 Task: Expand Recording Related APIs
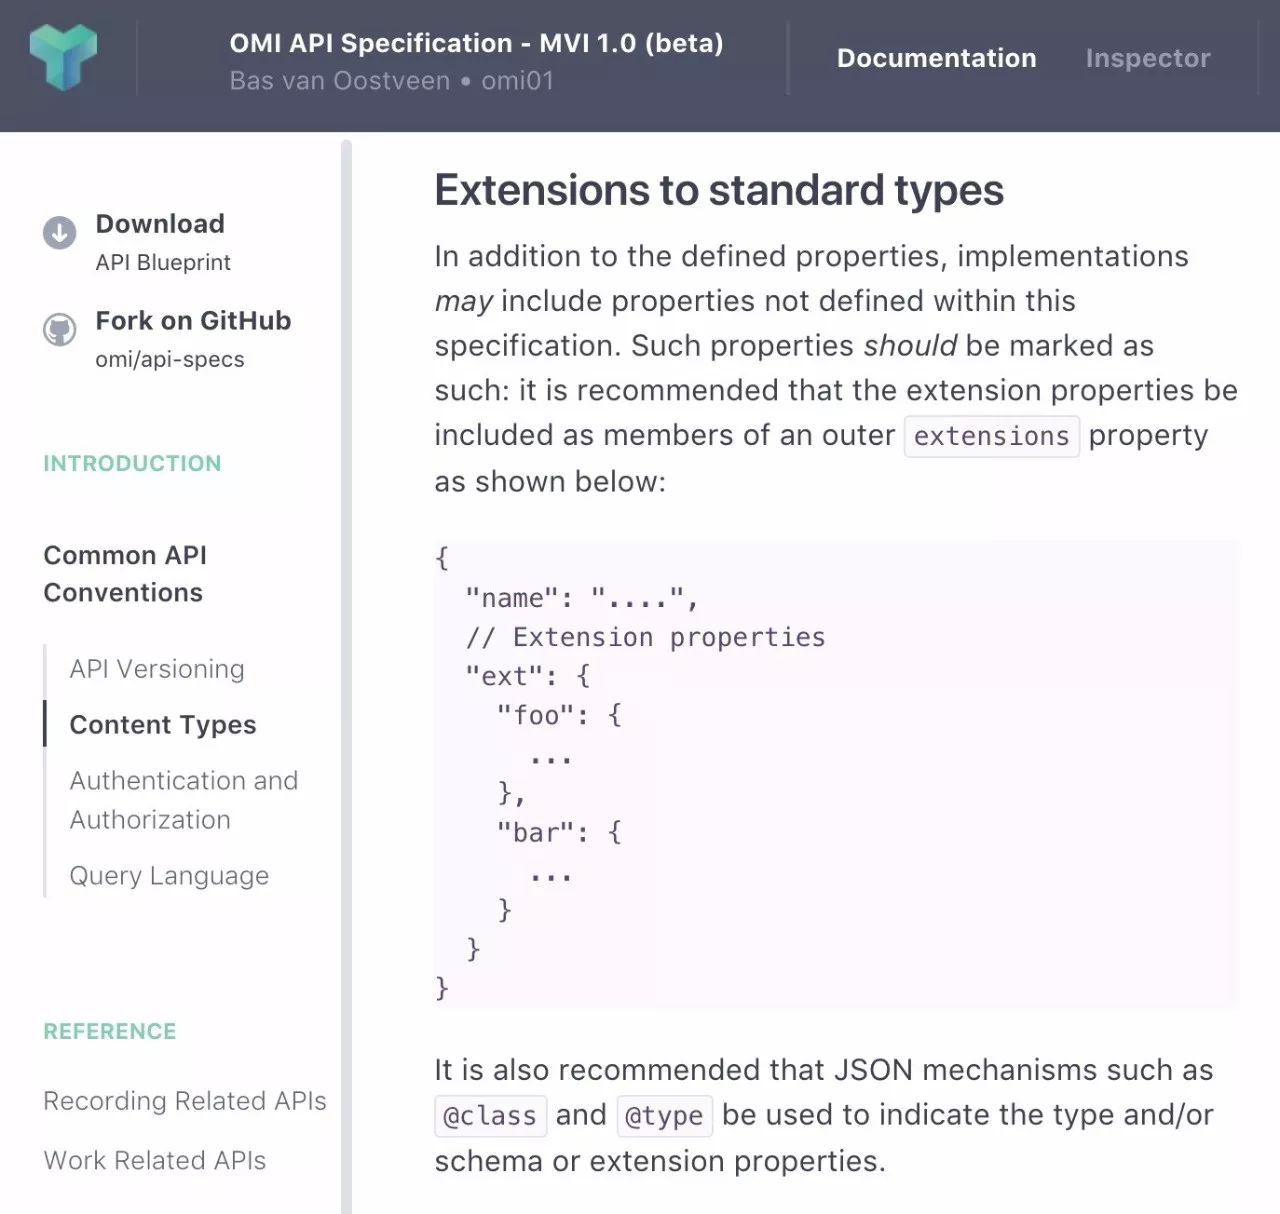[185, 1101]
